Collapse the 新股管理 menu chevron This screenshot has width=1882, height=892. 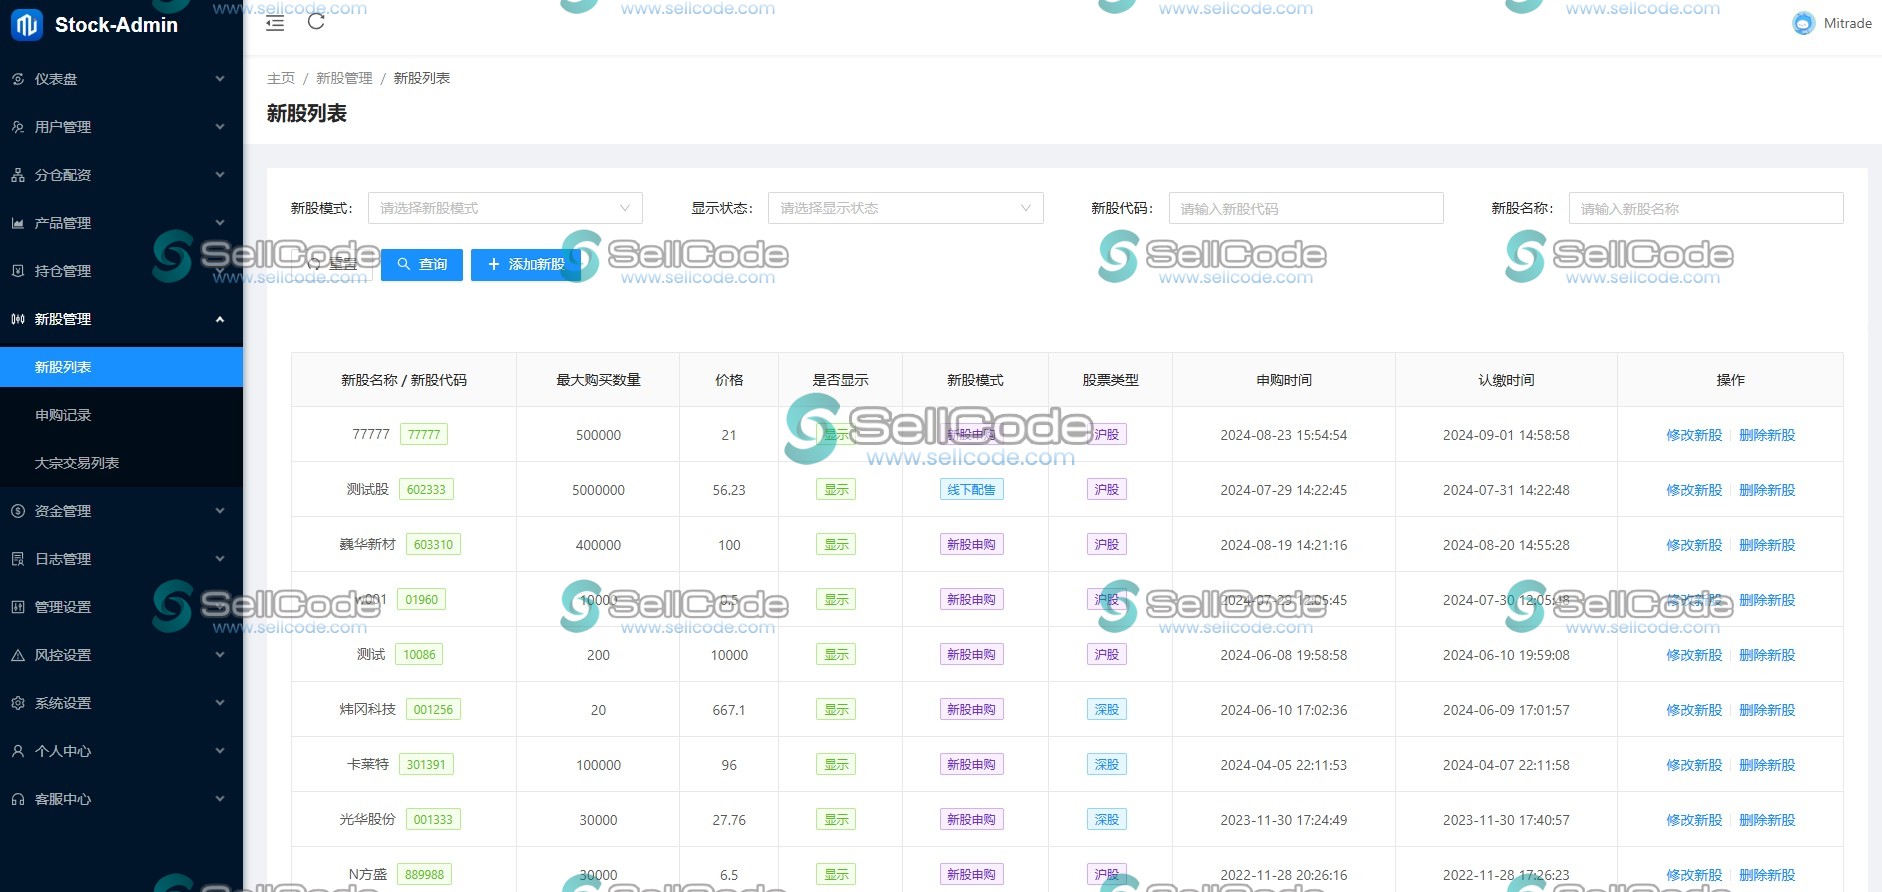point(220,319)
